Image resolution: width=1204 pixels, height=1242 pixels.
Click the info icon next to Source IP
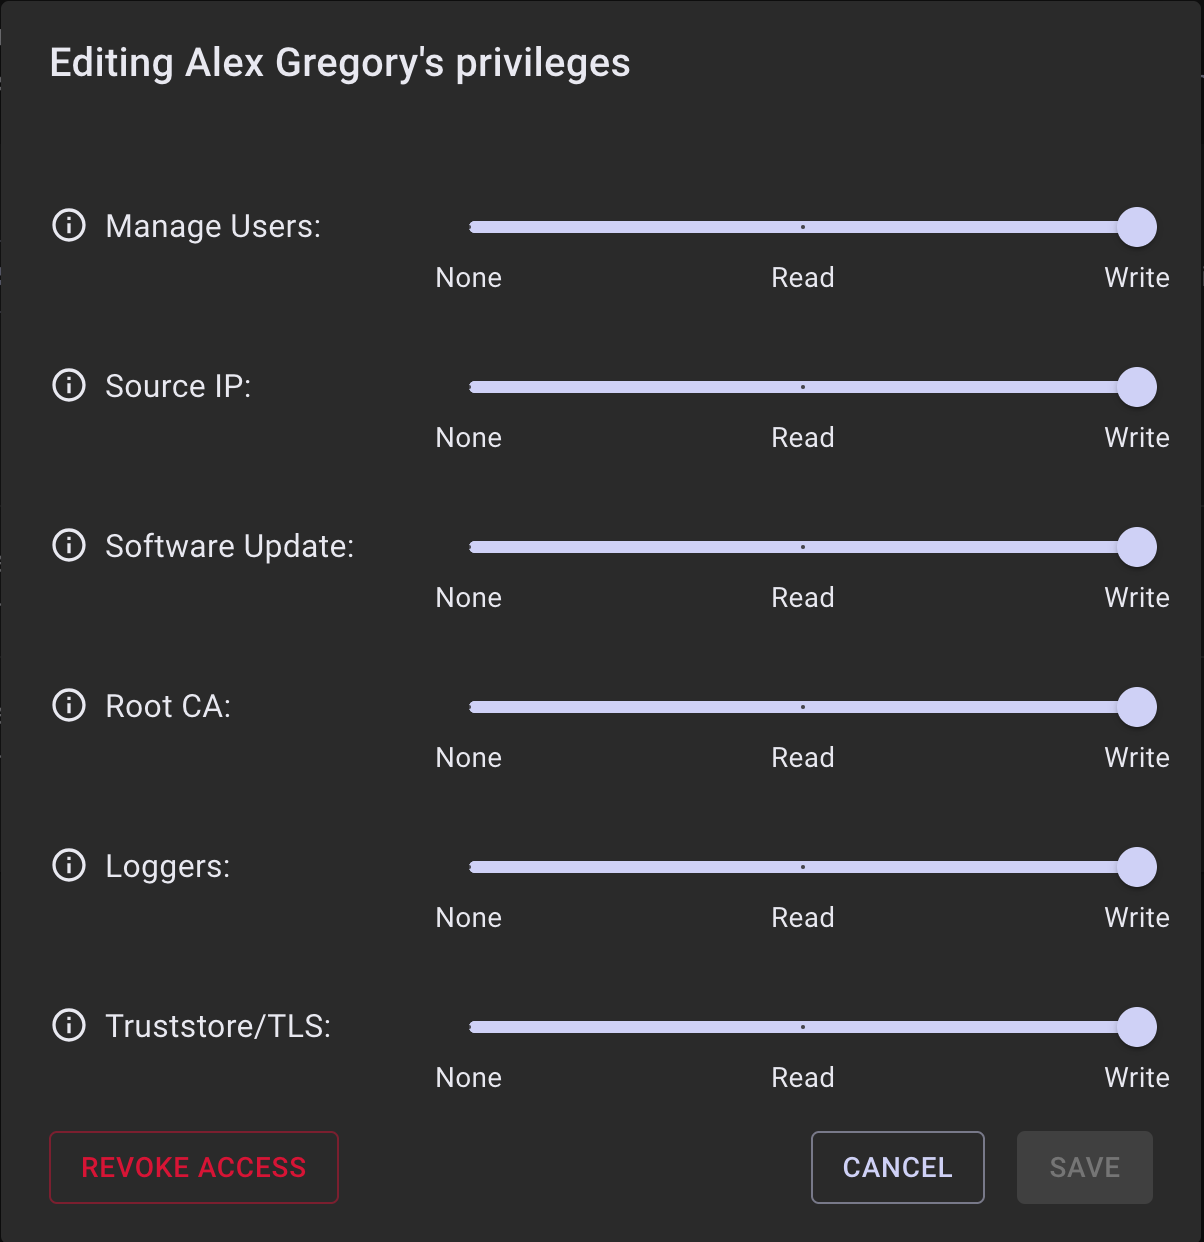coord(69,385)
